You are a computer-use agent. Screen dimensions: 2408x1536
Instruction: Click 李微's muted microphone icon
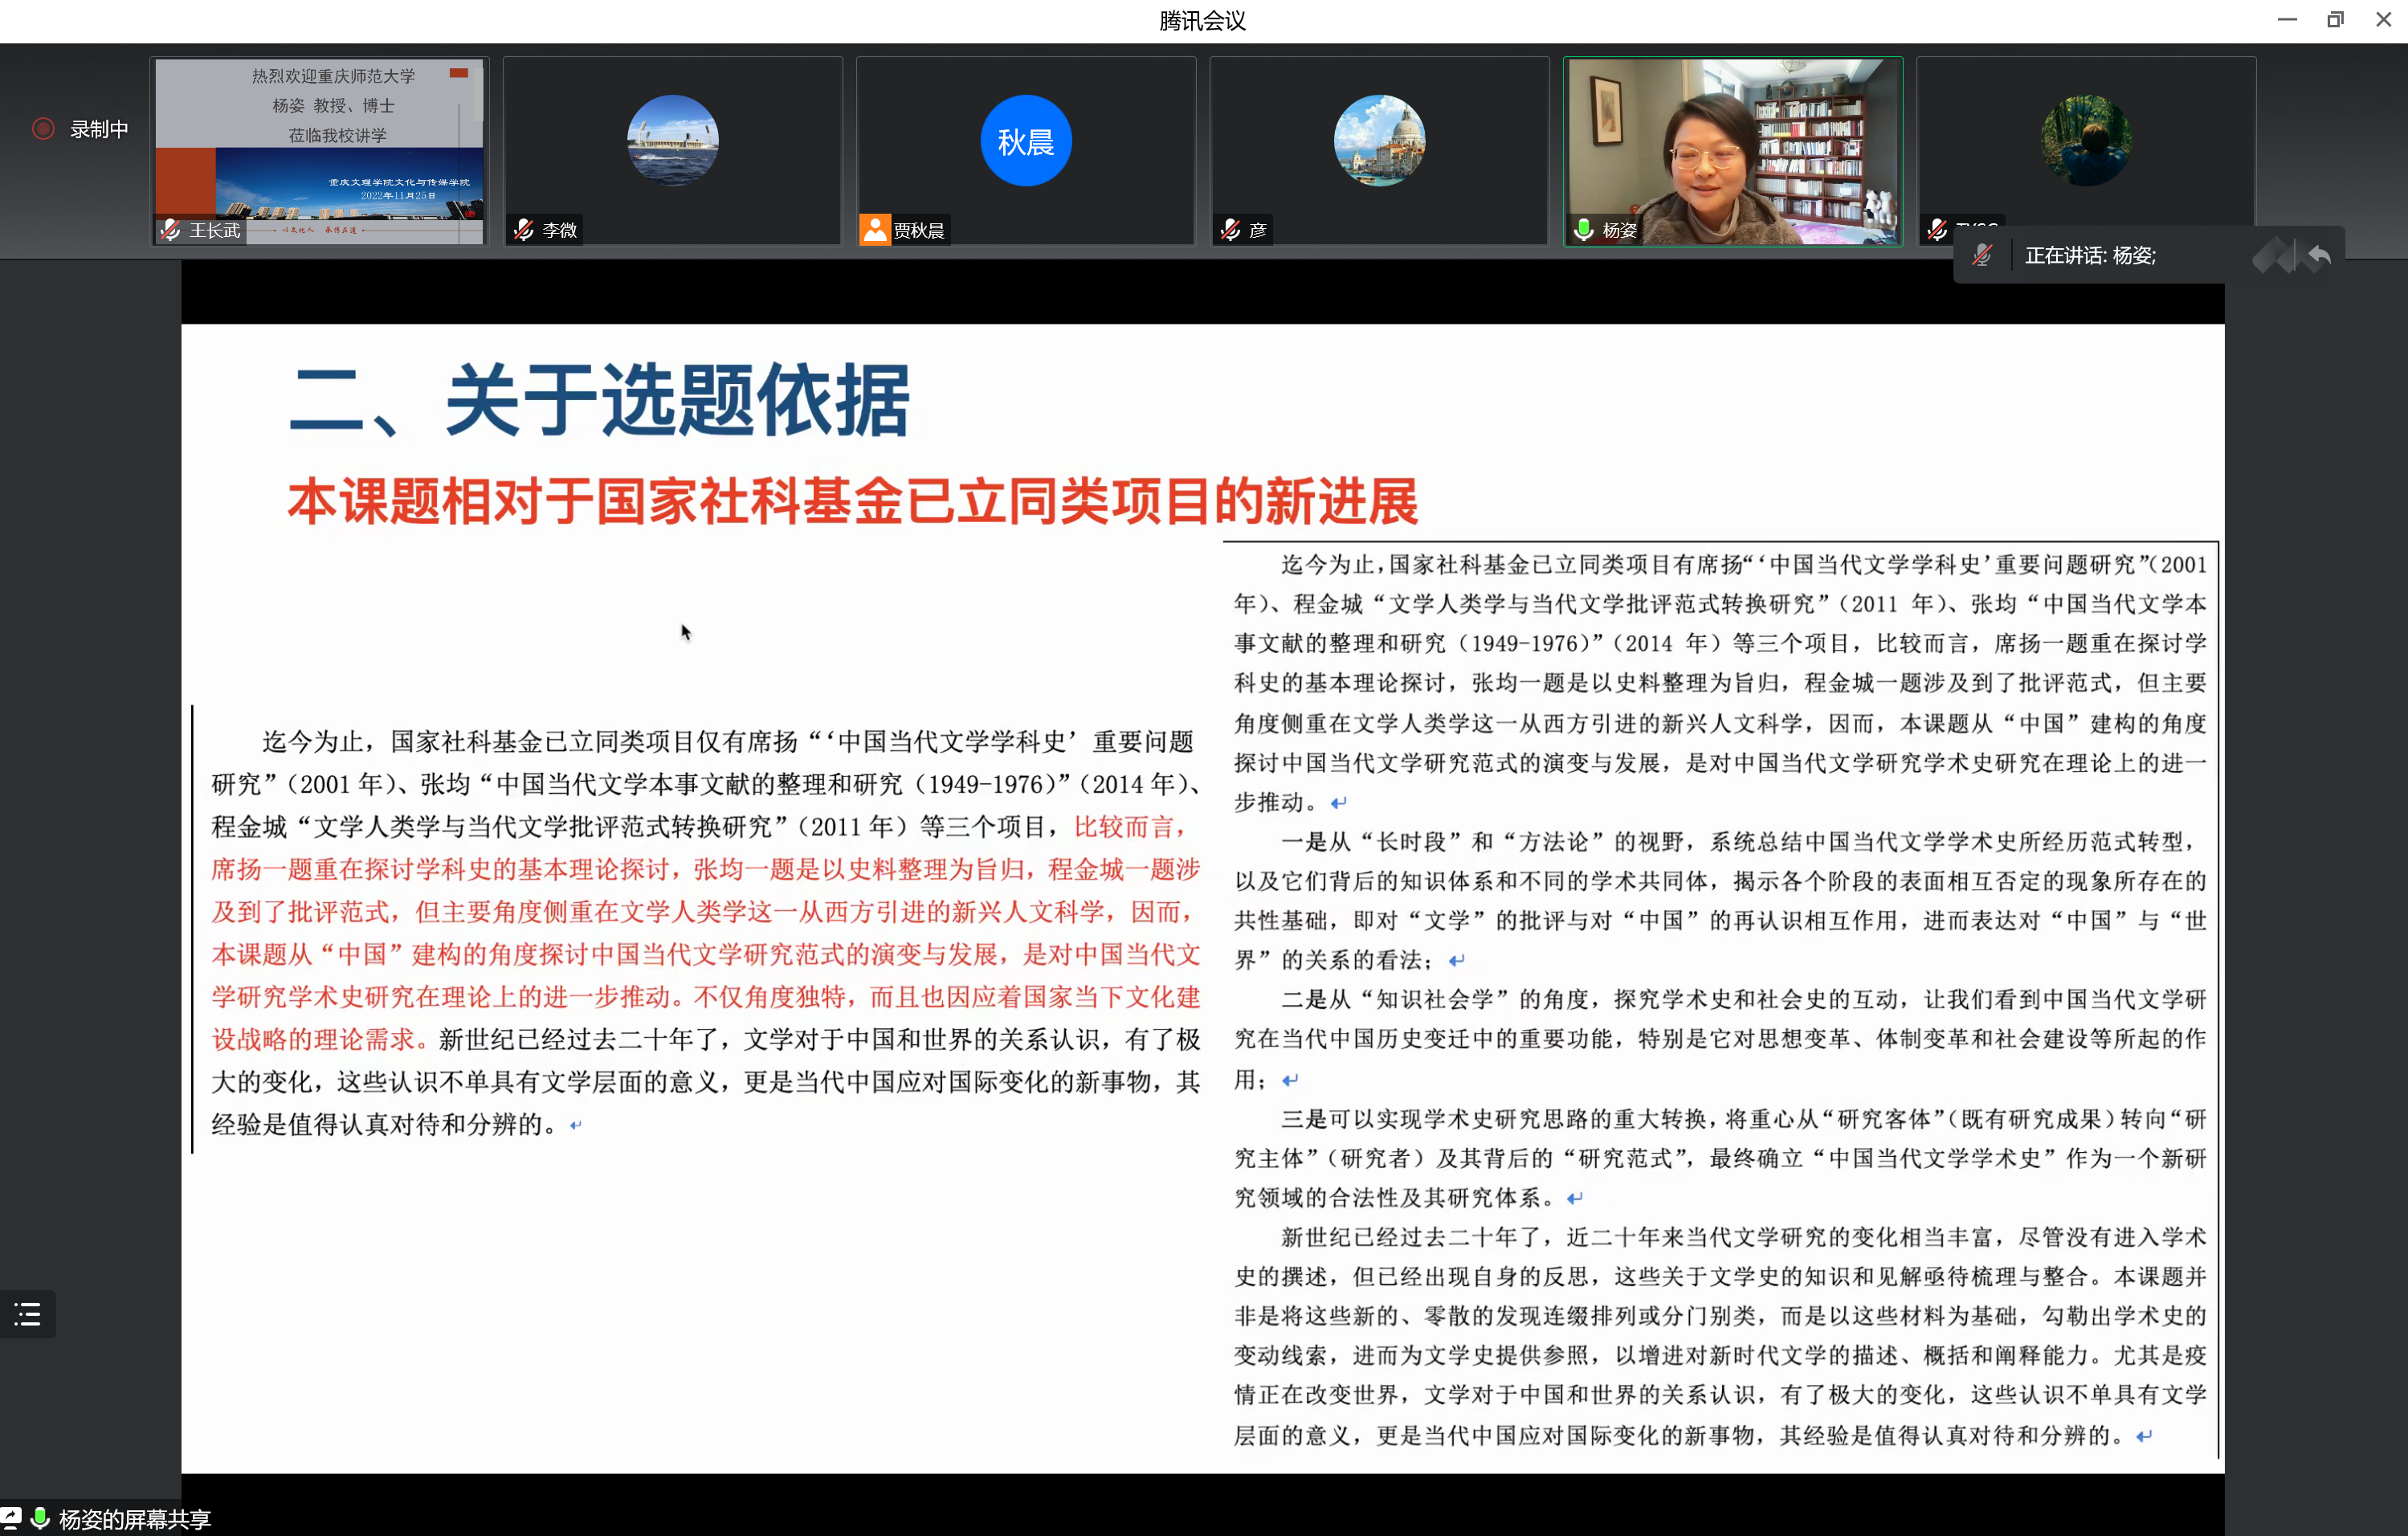(523, 230)
